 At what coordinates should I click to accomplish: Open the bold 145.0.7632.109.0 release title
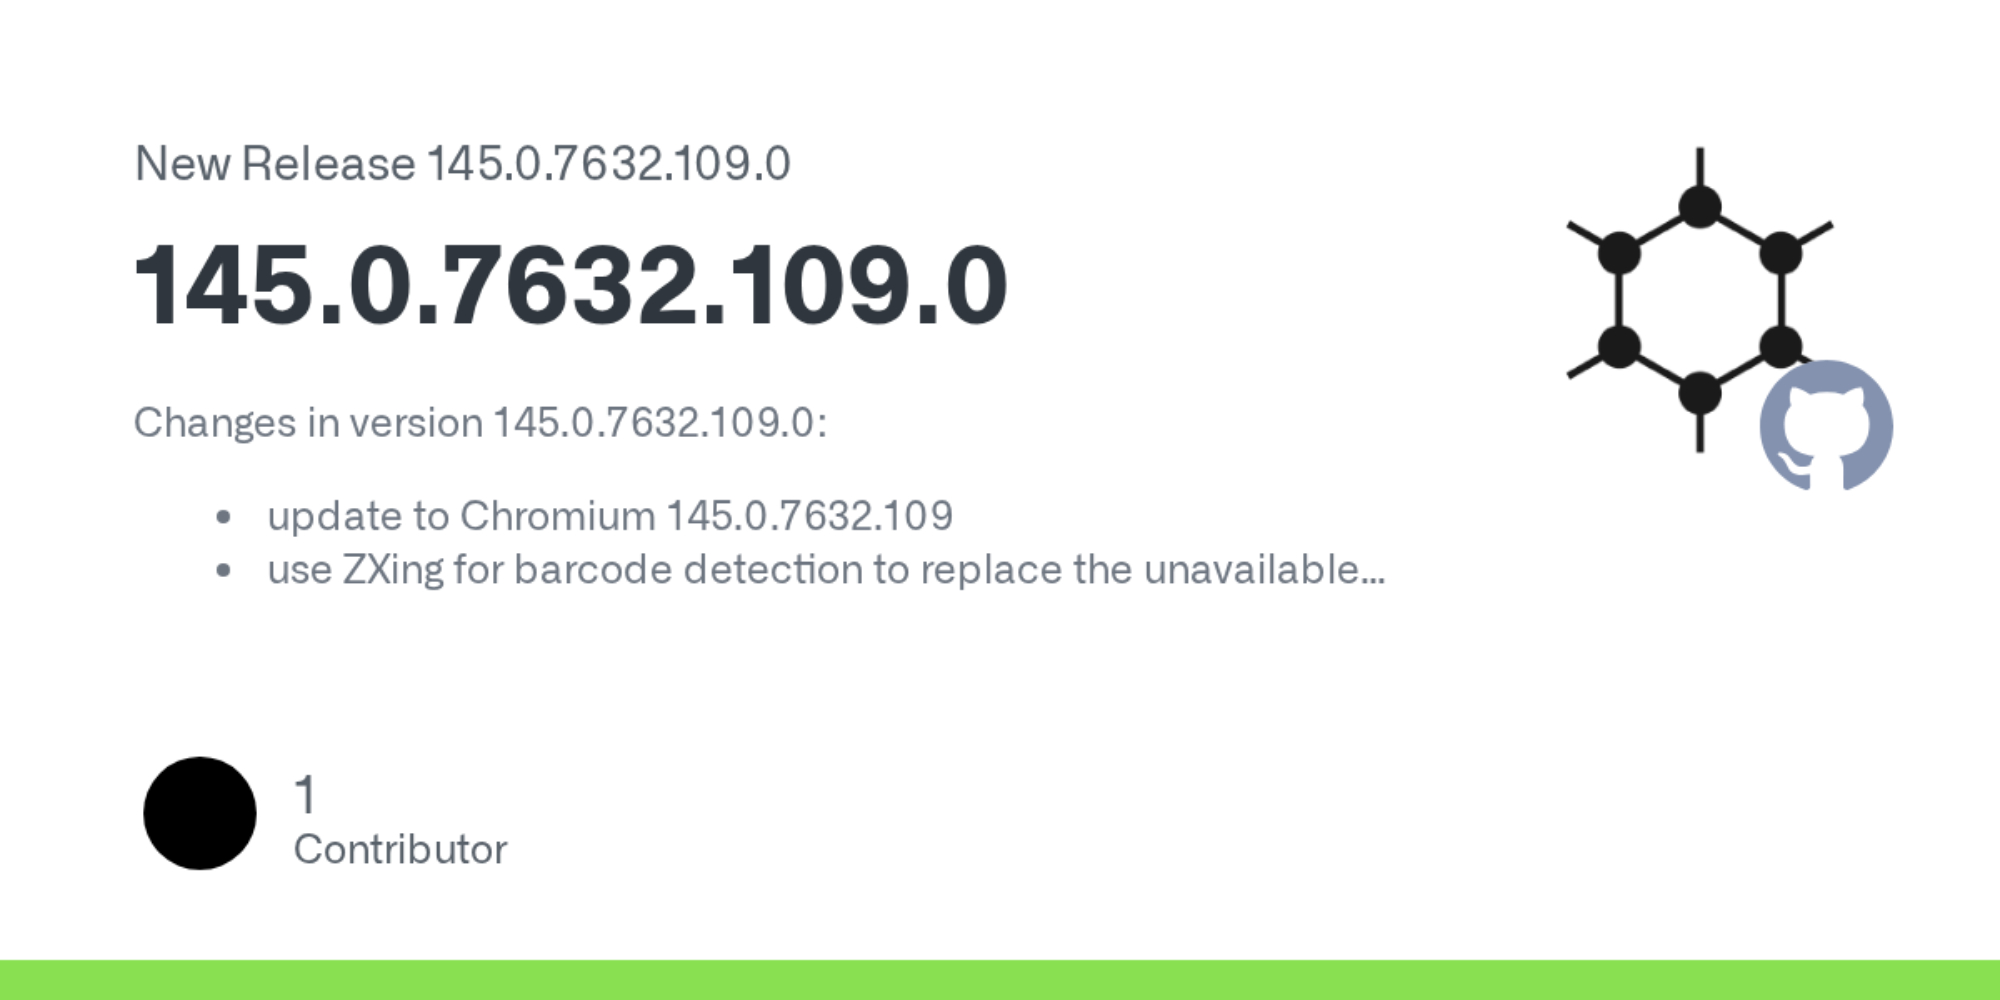click(570, 286)
